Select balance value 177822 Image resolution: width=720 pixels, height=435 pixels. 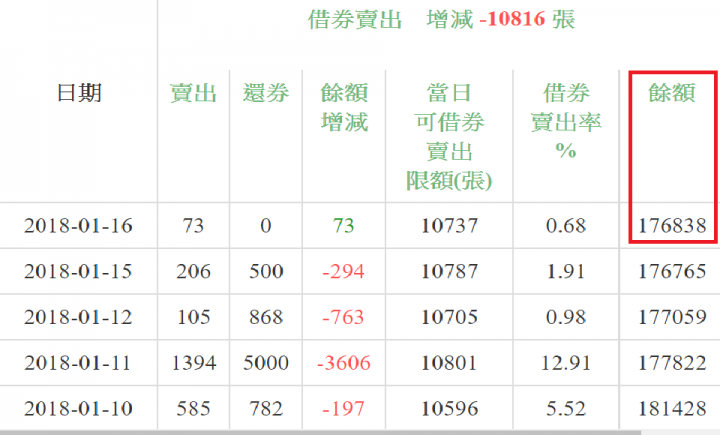tap(672, 363)
